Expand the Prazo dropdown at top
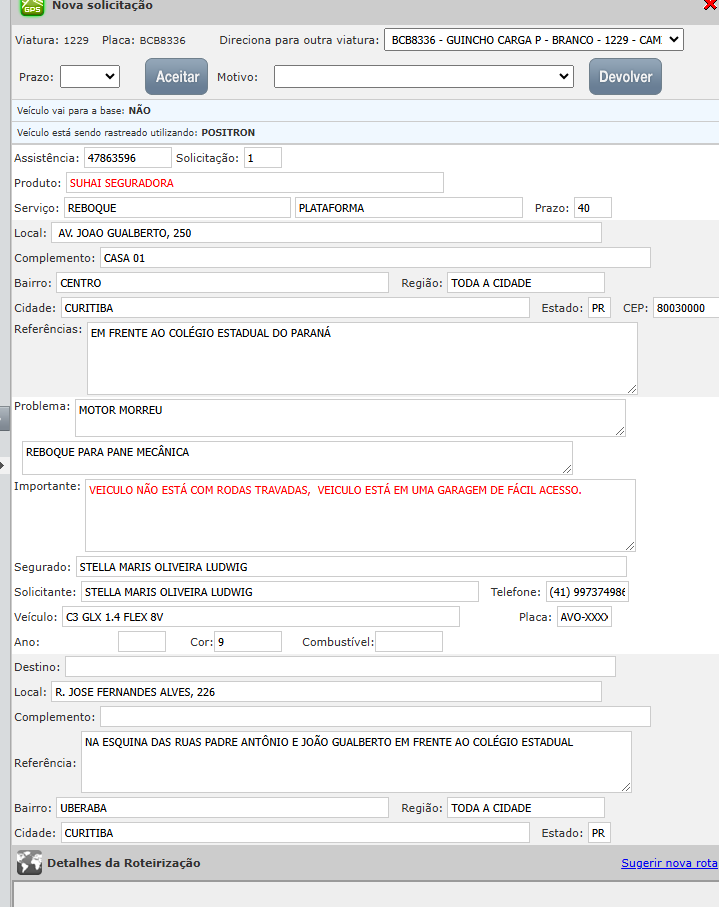The image size is (719, 907). click(89, 76)
